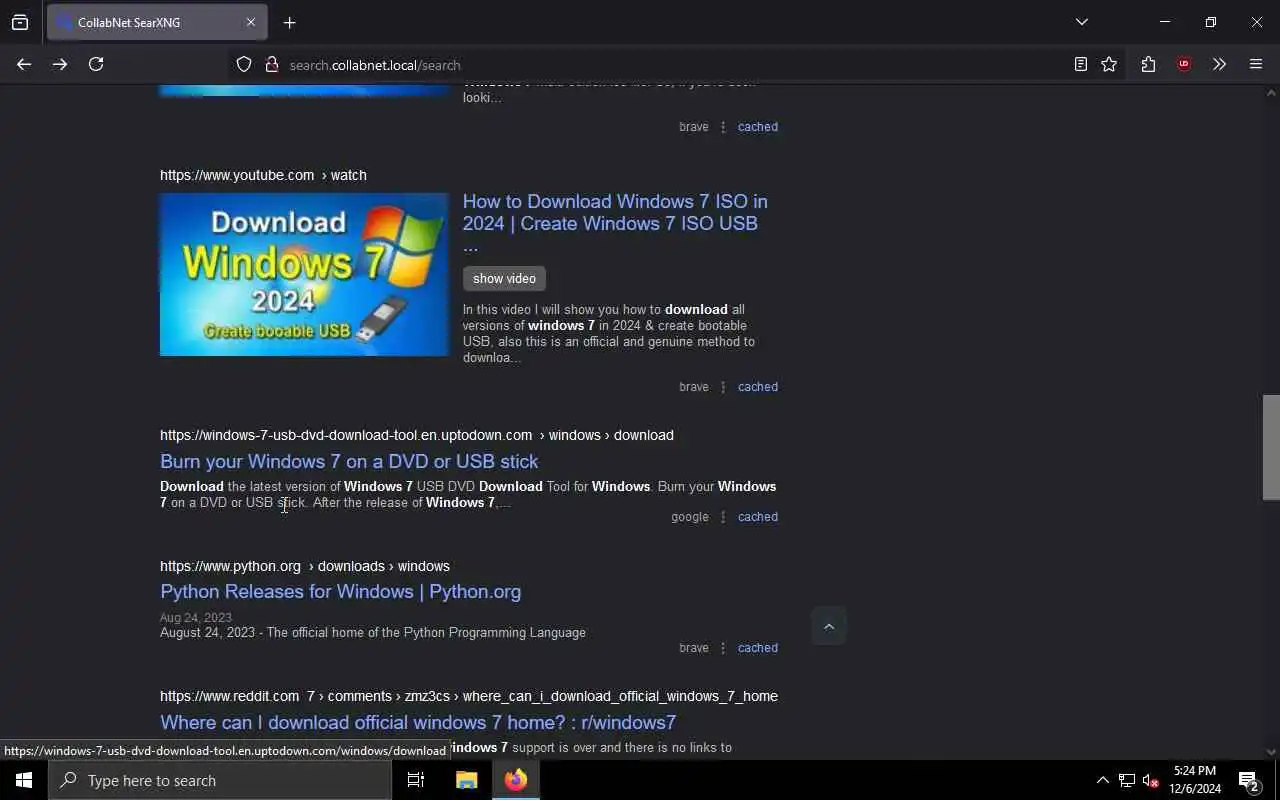Open Burn your Windows 7 on DVD link
1280x800 pixels.
tap(349, 461)
